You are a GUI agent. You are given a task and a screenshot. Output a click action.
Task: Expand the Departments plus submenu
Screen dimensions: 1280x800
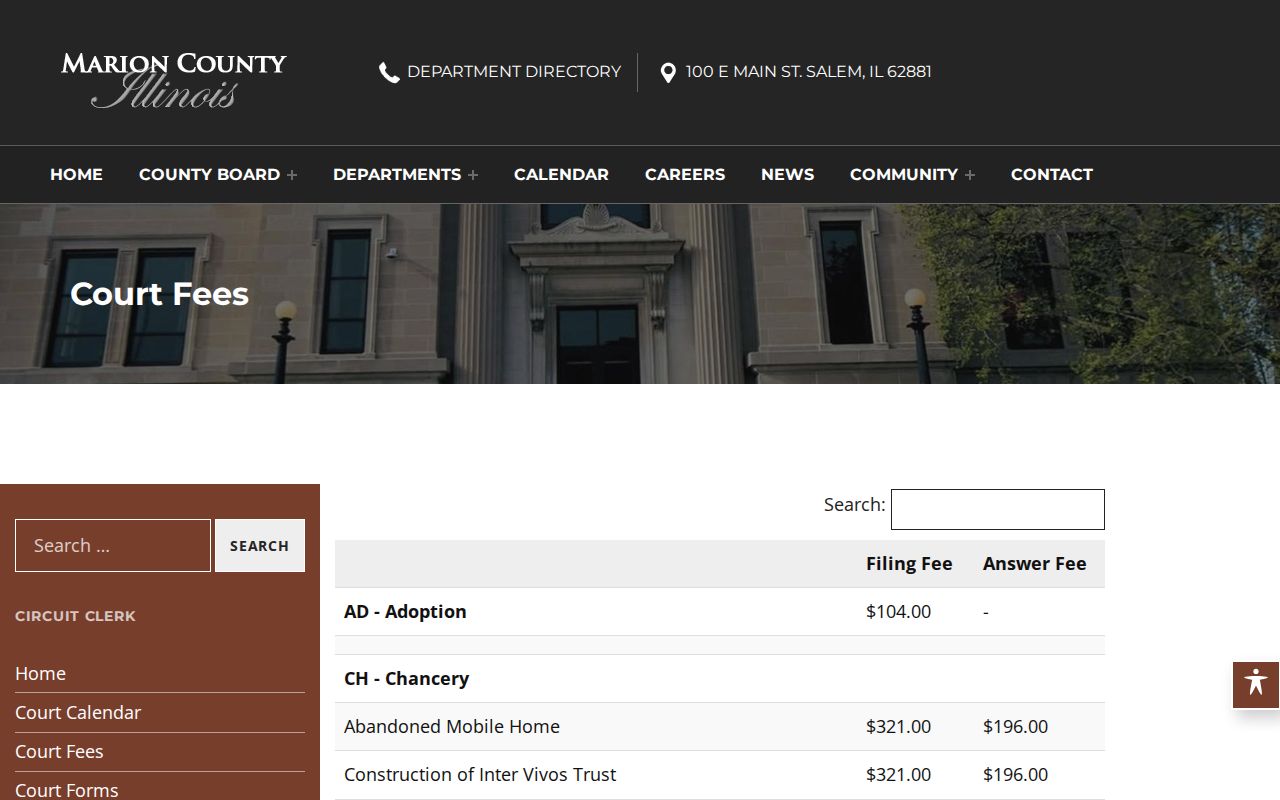click(x=473, y=175)
